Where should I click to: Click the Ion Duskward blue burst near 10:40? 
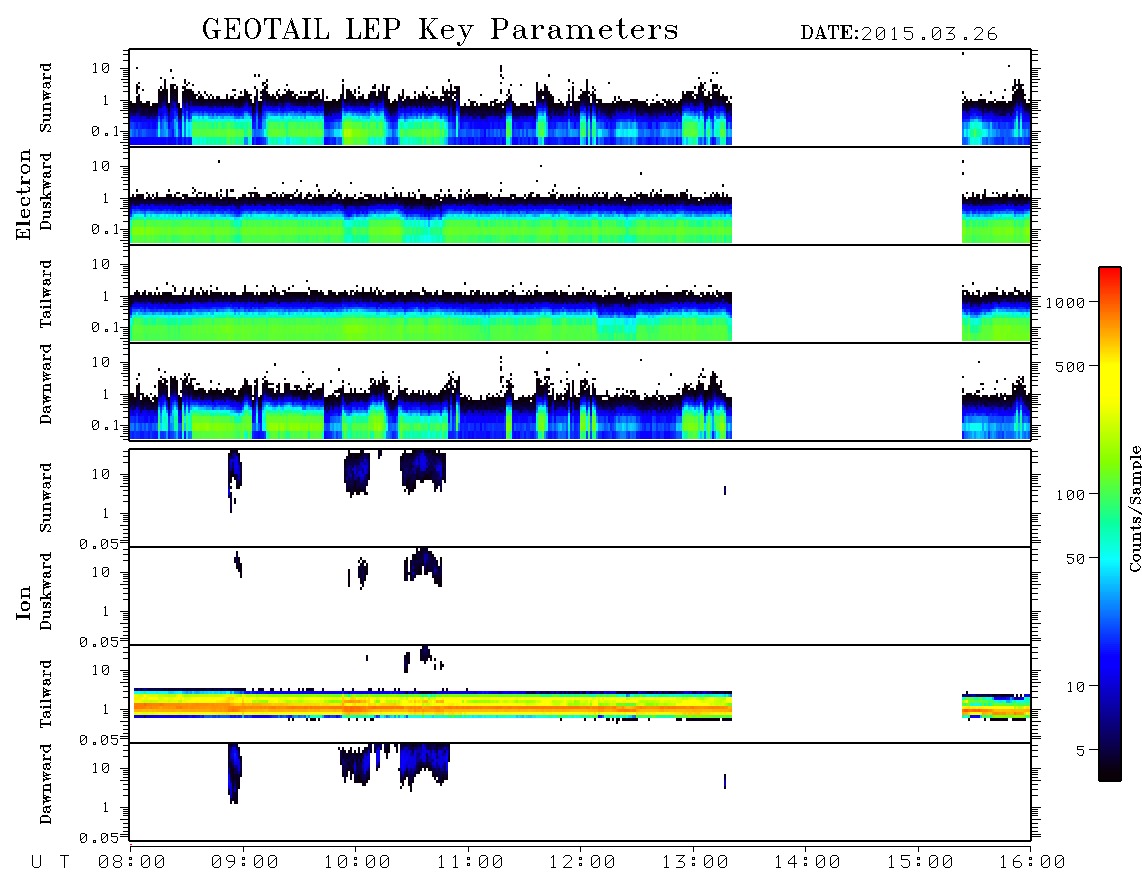click(424, 565)
